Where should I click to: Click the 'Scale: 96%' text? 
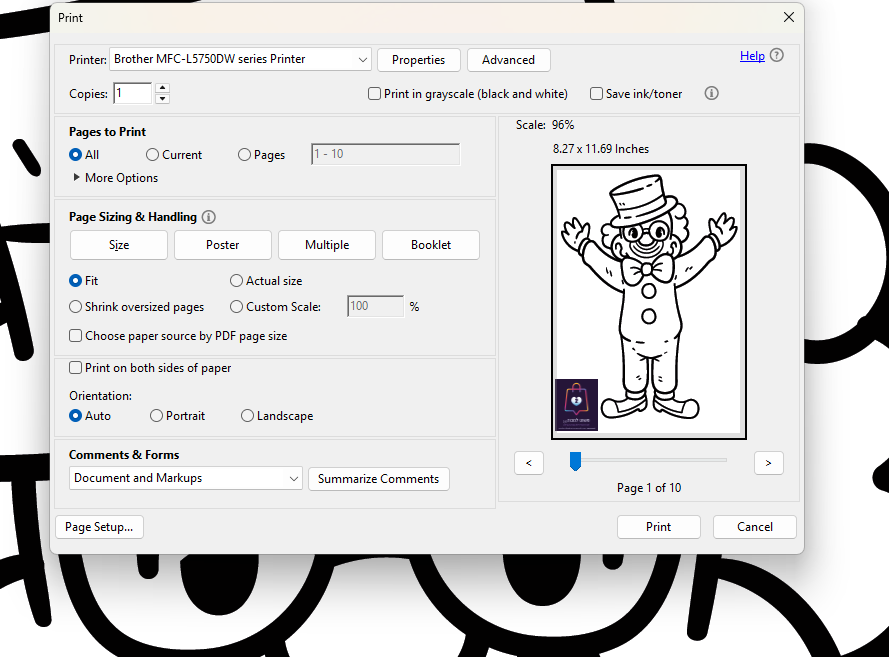pyautogui.click(x=545, y=125)
